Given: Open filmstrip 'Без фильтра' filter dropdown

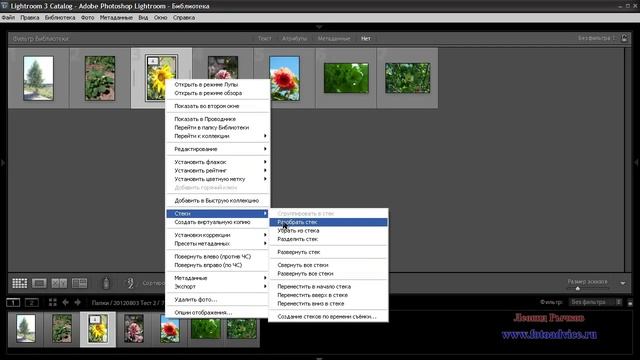Looking at the screenshot, I should point(596,302).
